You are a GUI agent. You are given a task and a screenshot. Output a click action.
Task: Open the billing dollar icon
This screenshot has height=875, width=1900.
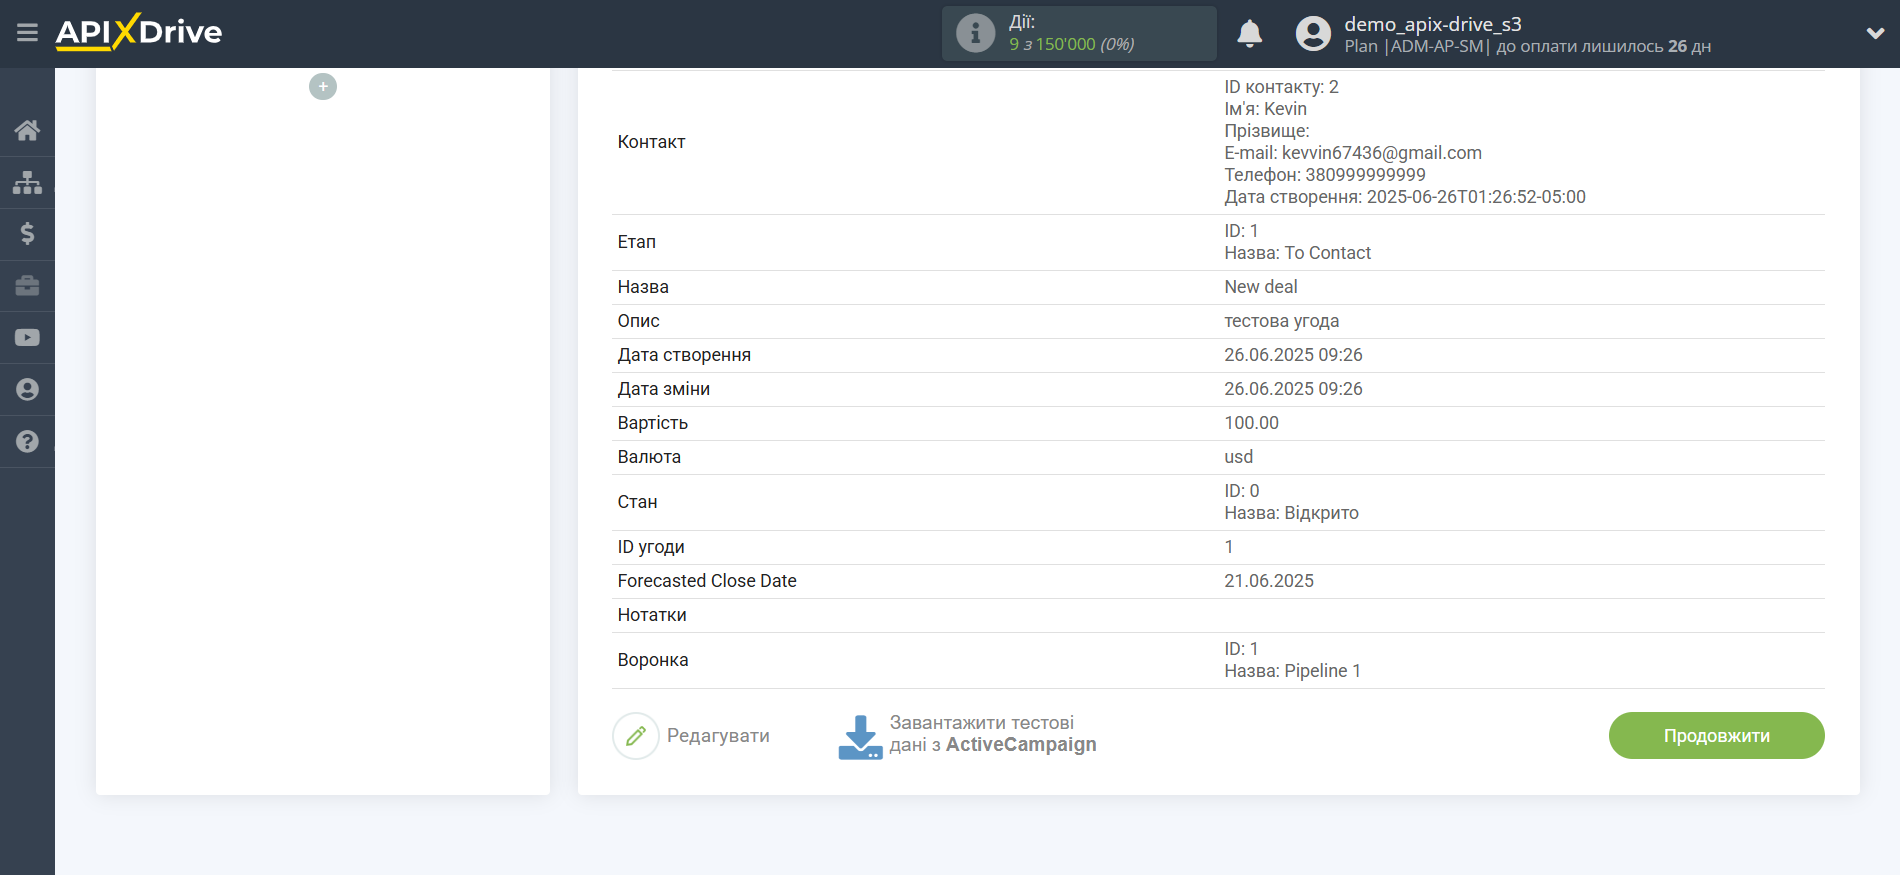tap(27, 234)
